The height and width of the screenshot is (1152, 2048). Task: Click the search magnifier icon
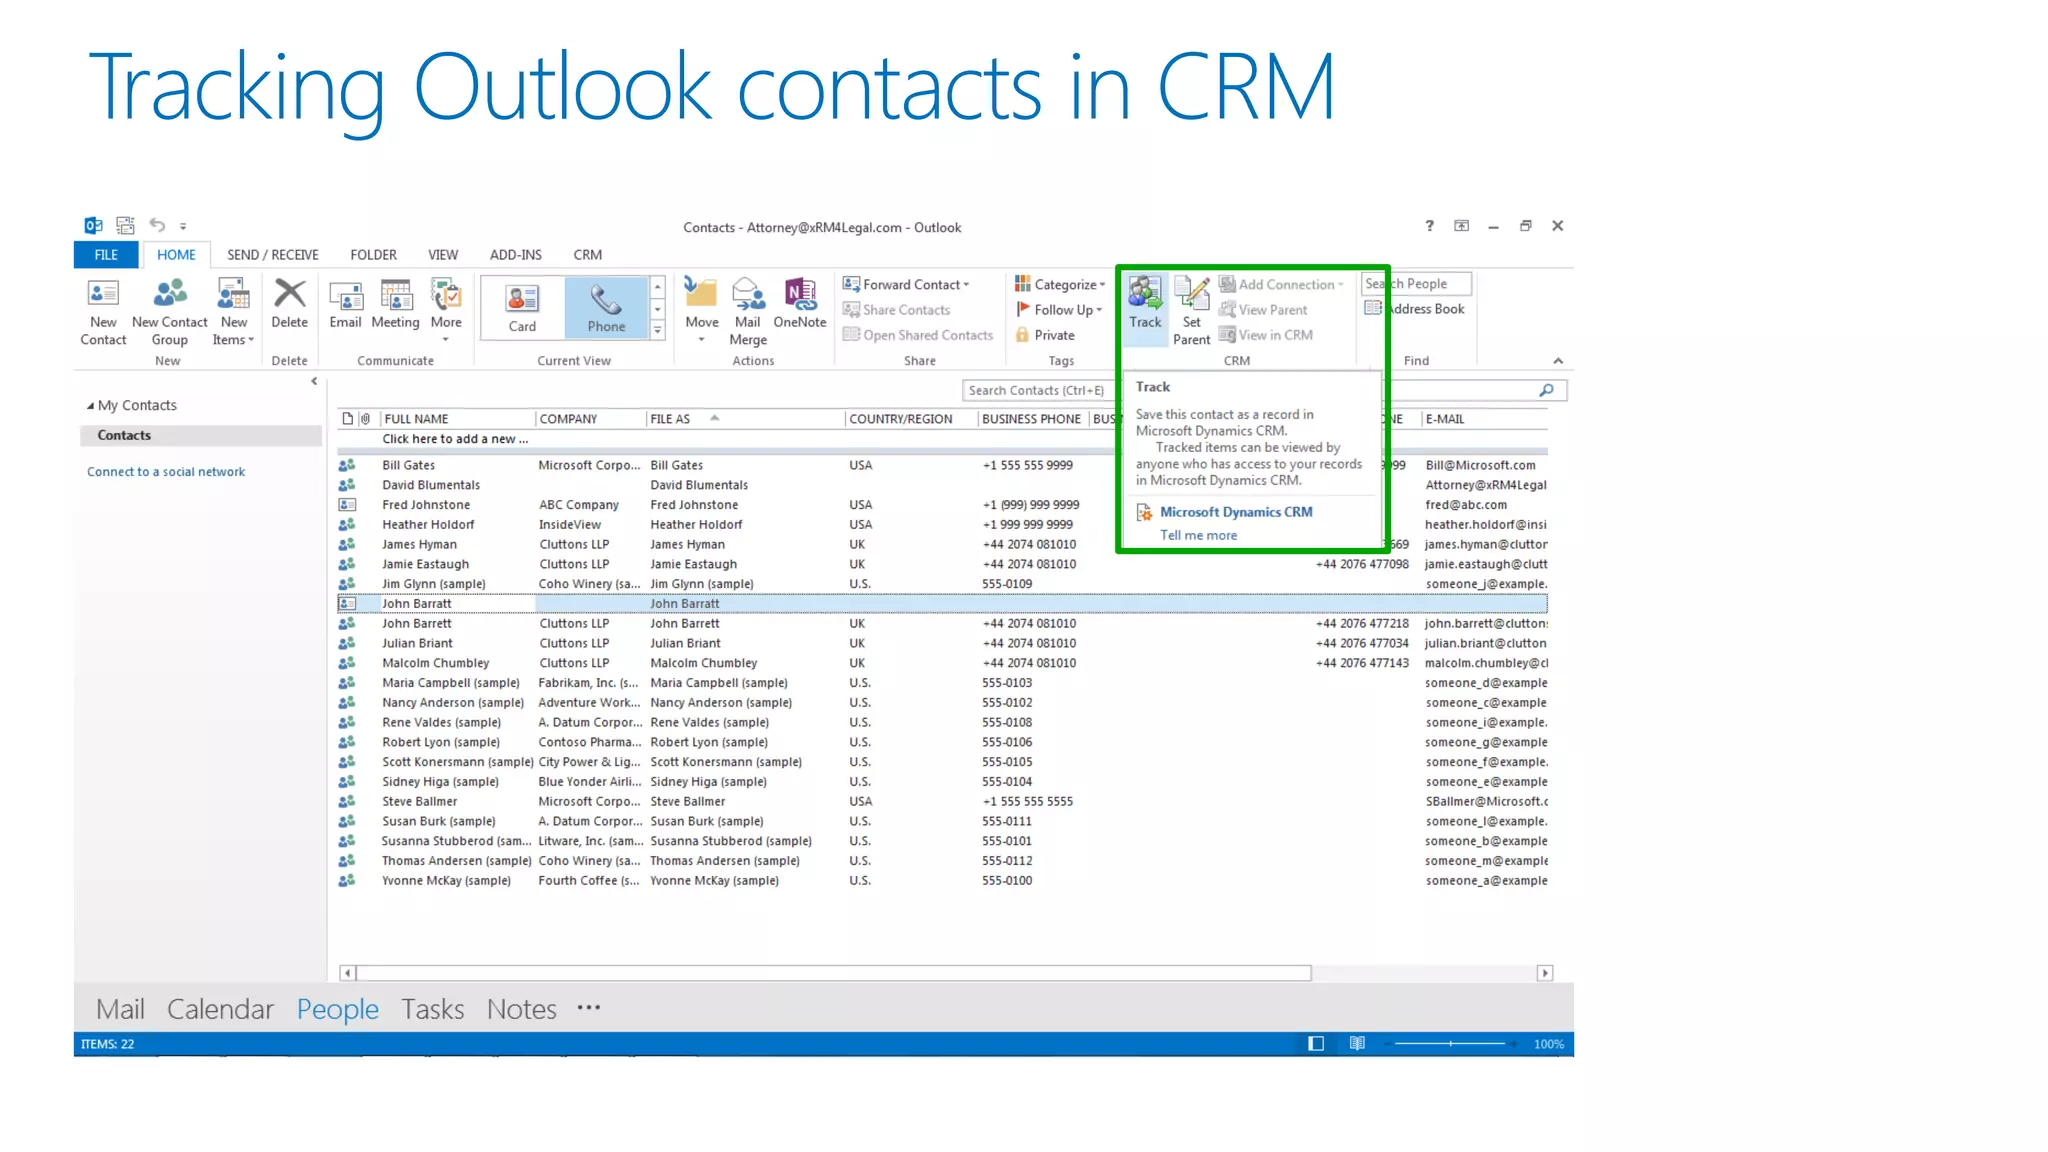pos(1546,390)
